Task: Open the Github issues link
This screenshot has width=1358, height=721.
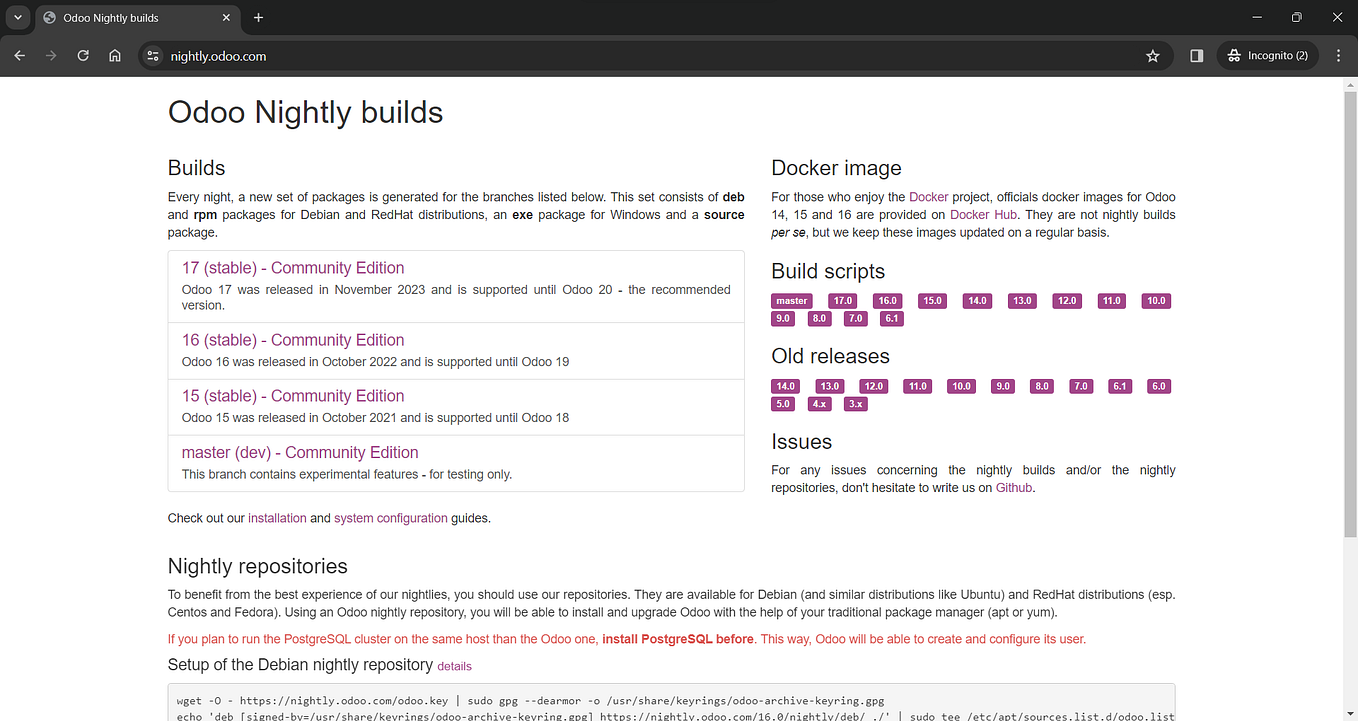Action: coord(1013,487)
